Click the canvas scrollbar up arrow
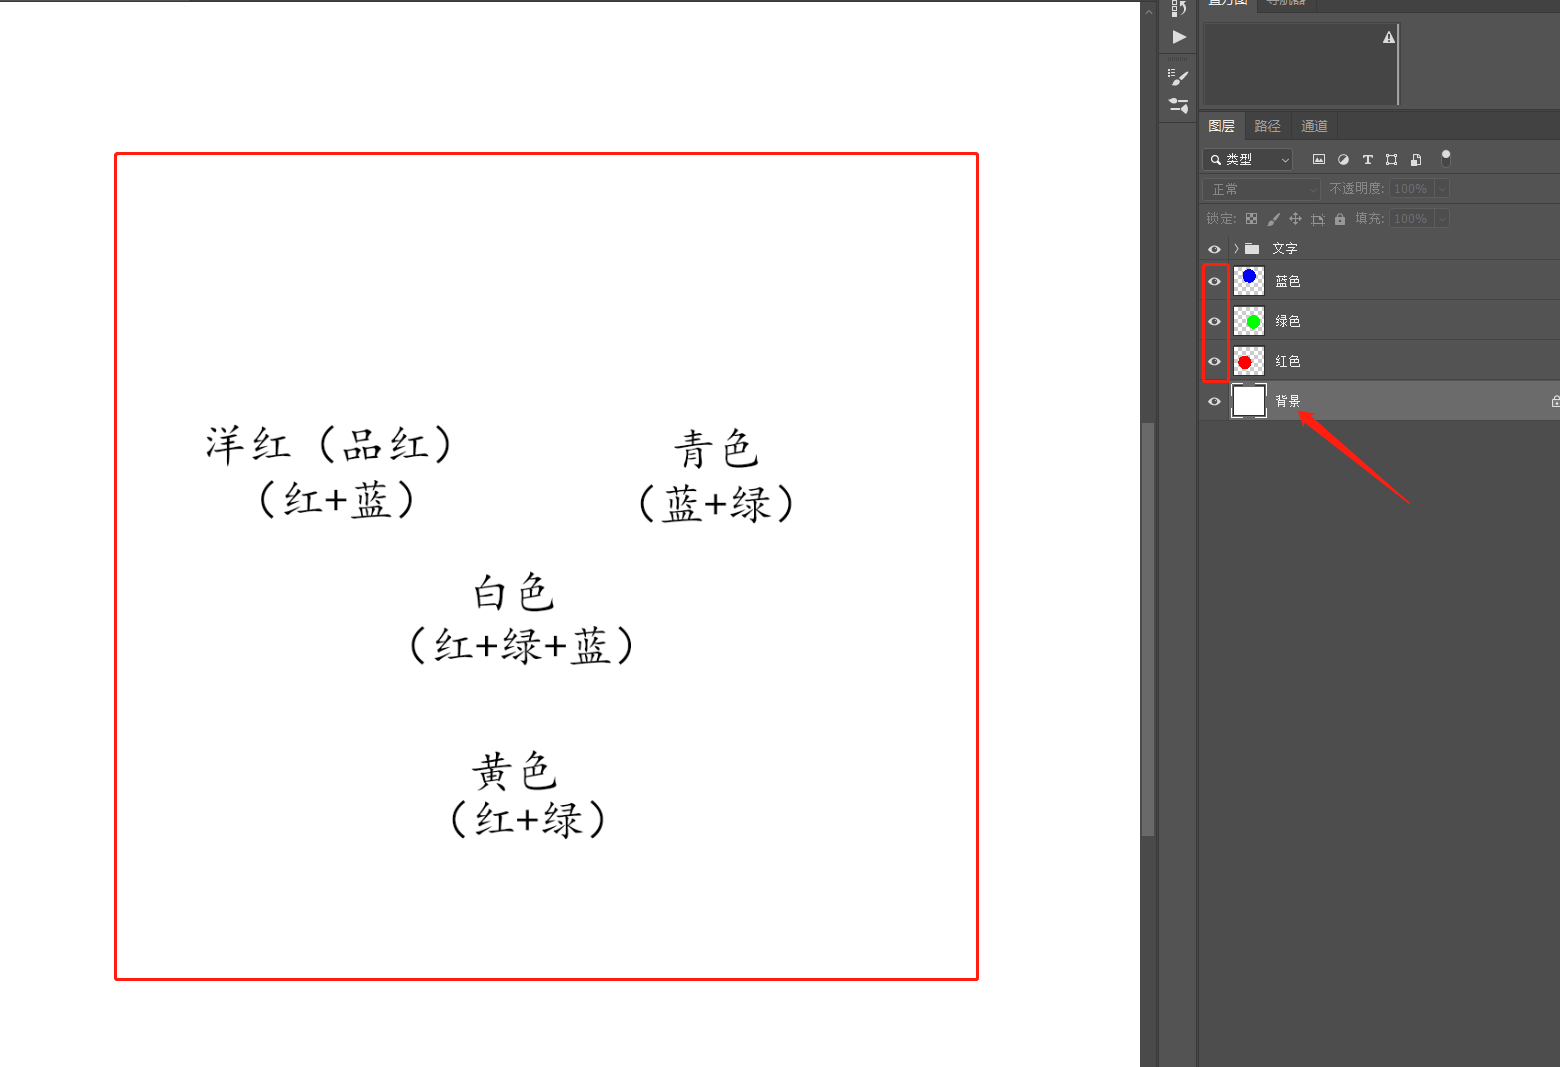This screenshot has width=1560, height=1067. [x=1148, y=11]
